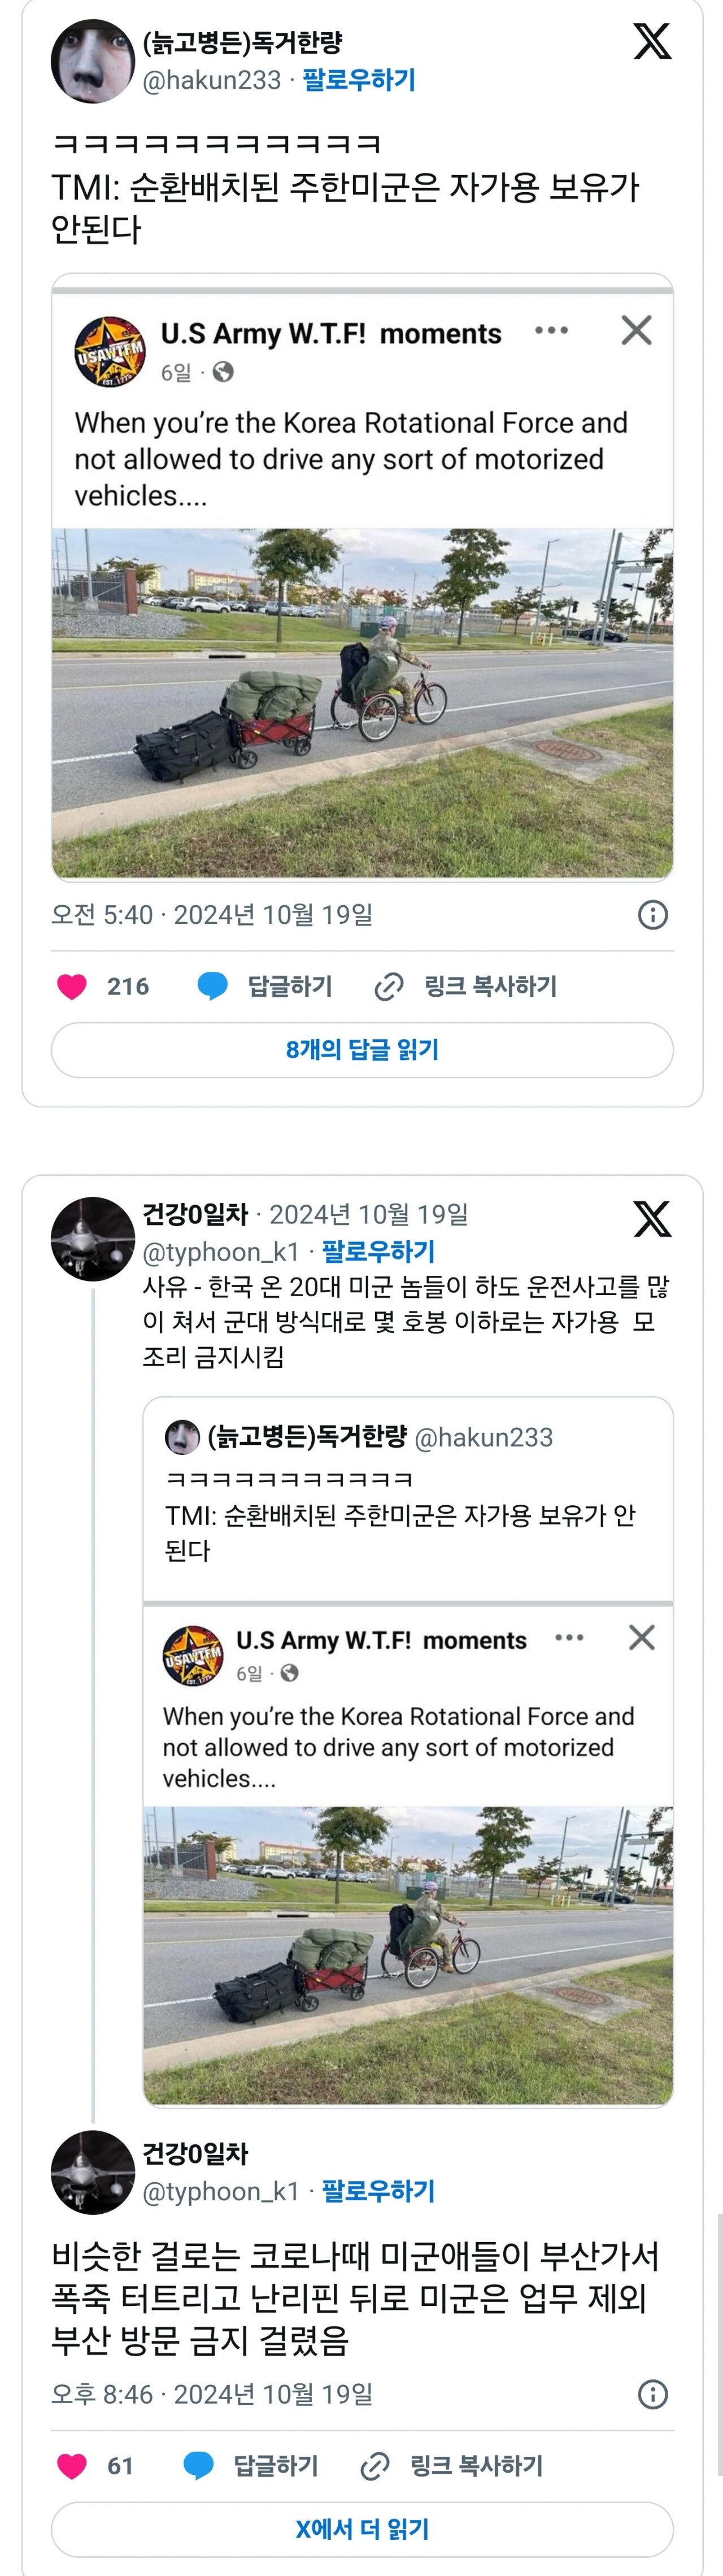This screenshot has width=723, height=2576.
Task: Follow @hakun233 via 팔로우하기 link
Action: tap(359, 80)
